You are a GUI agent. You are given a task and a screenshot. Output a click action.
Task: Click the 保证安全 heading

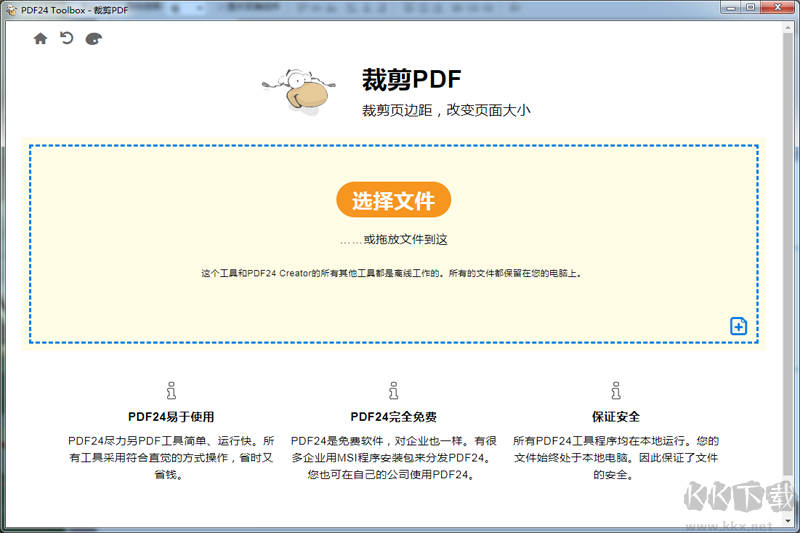tap(616, 417)
